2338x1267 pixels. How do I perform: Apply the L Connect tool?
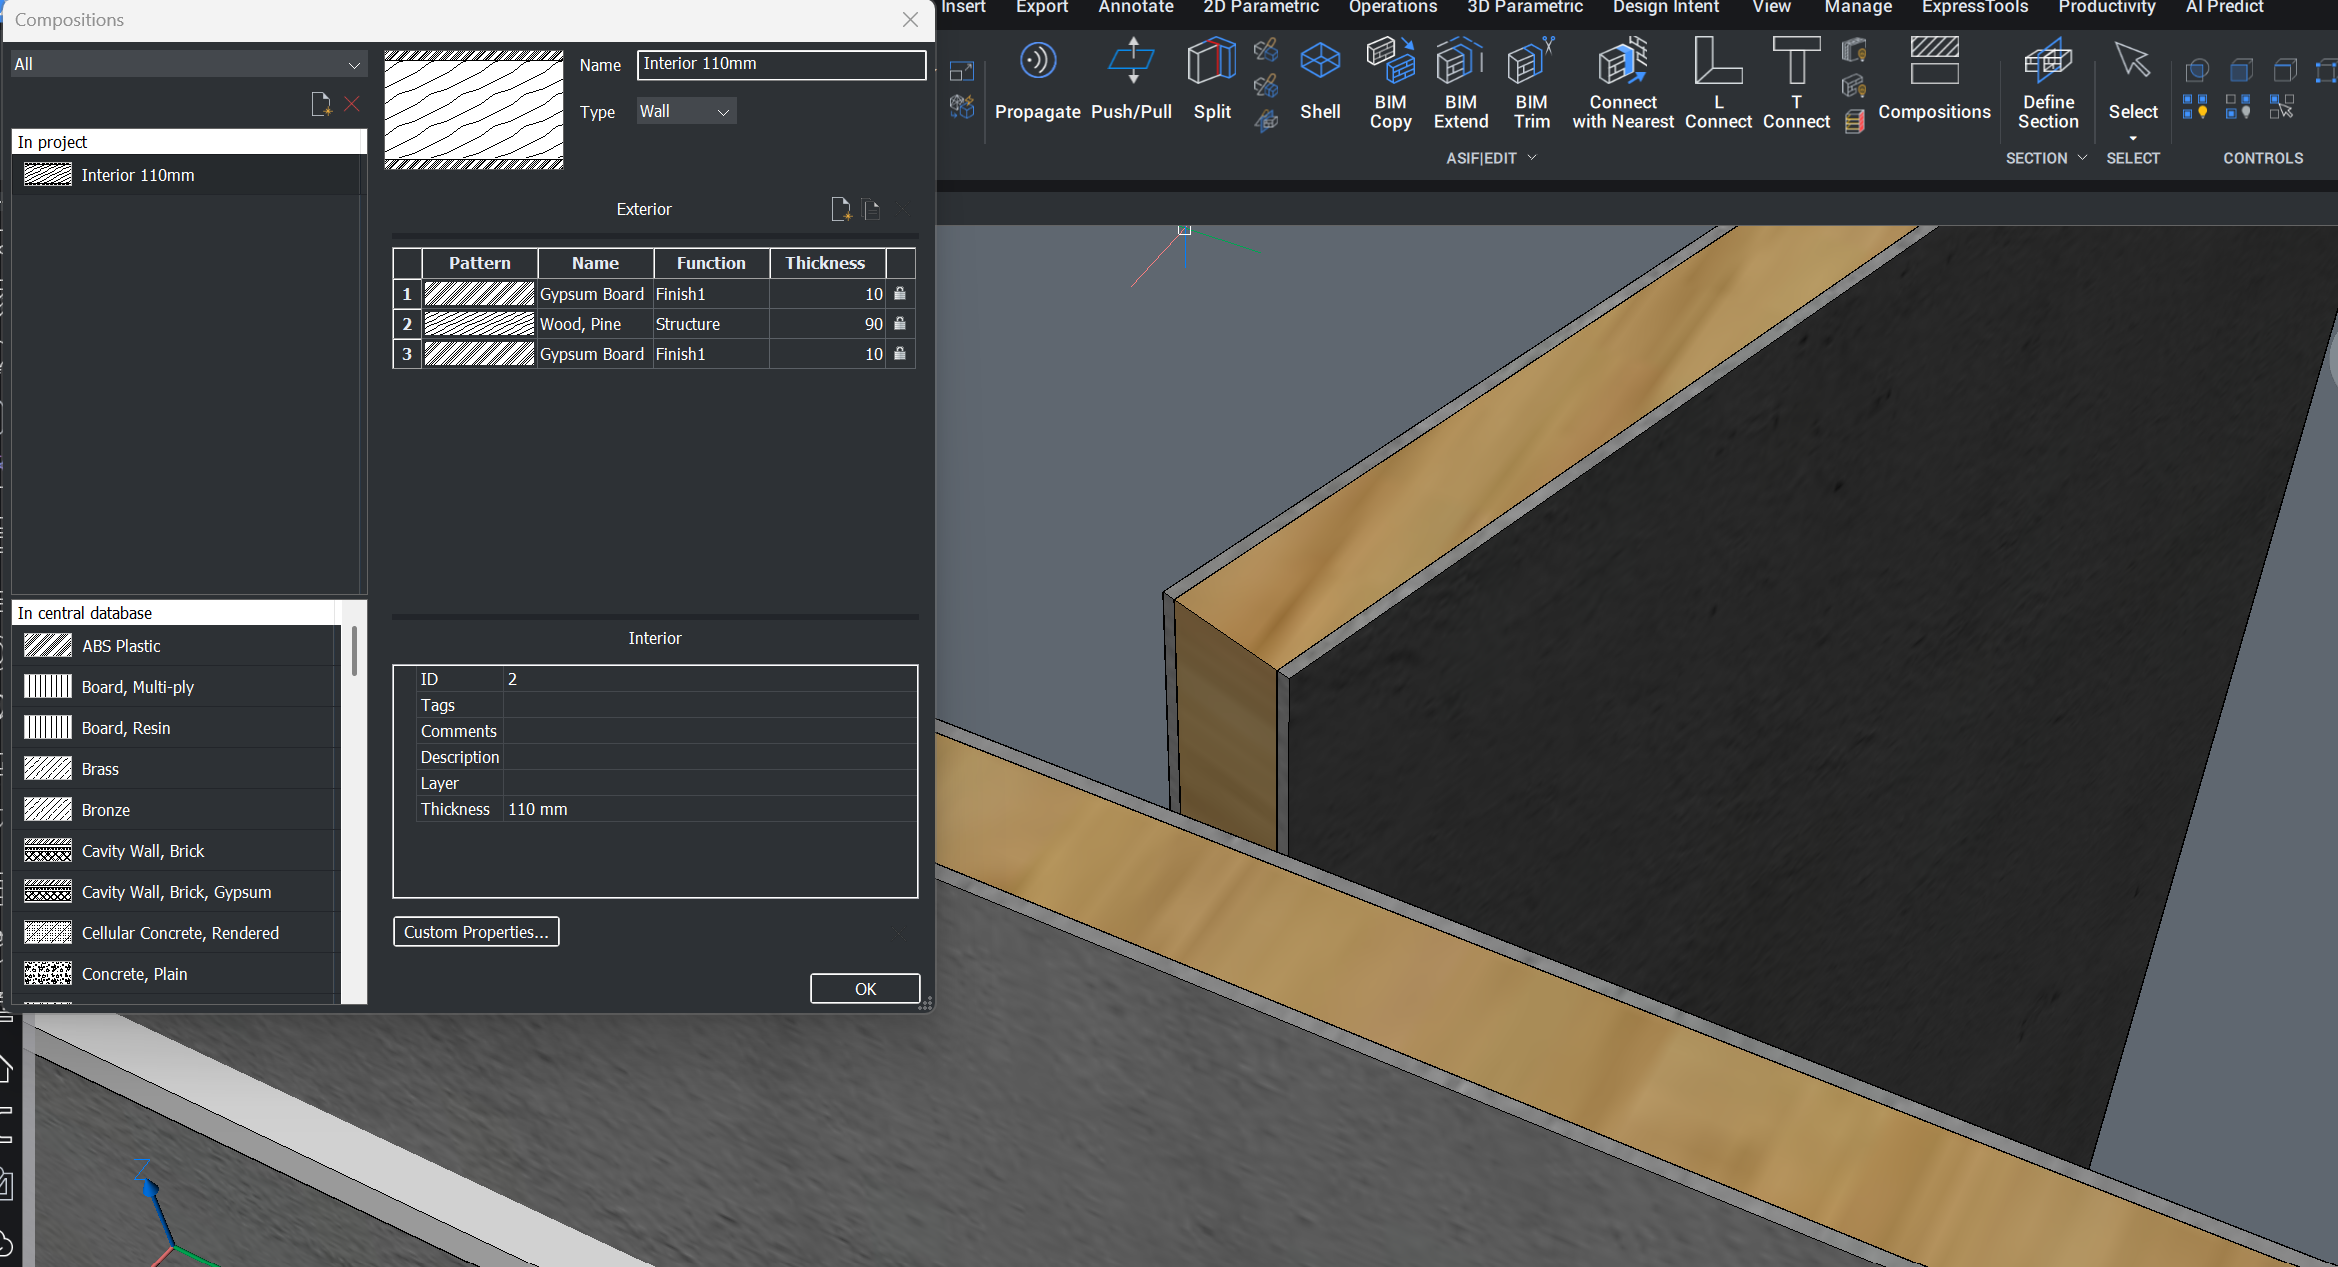point(1718,83)
